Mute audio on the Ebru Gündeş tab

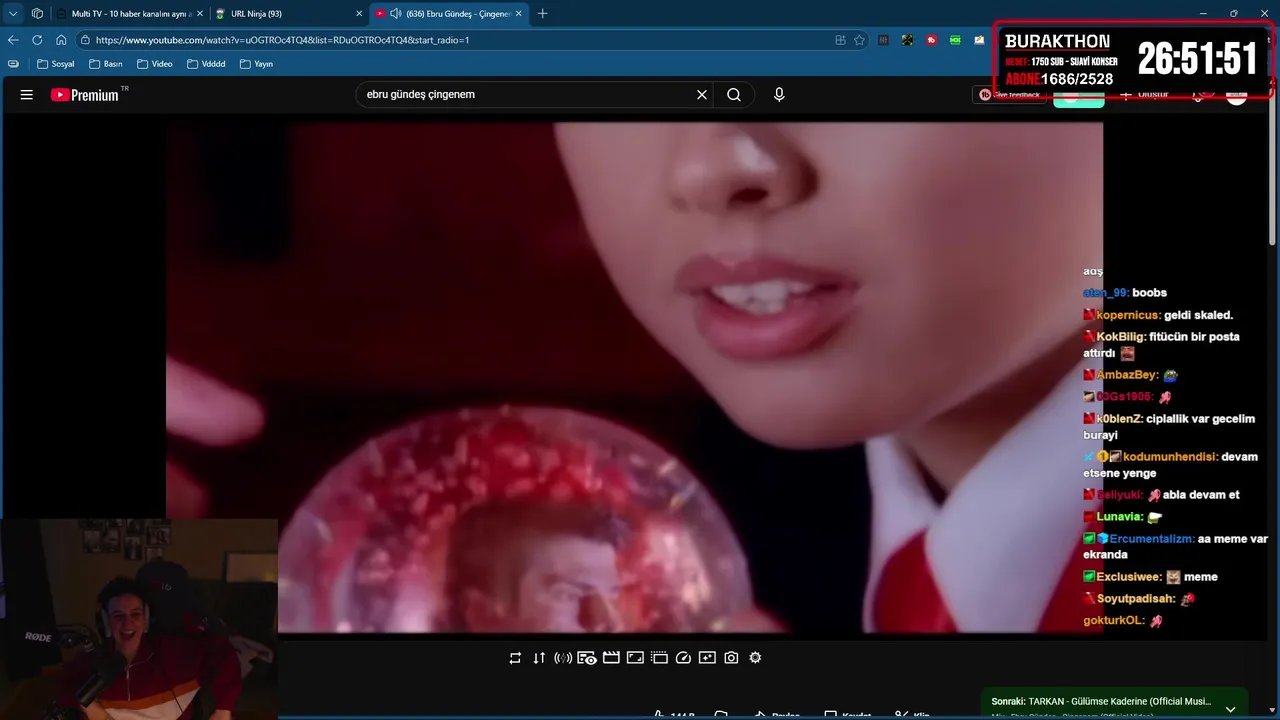click(396, 14)
